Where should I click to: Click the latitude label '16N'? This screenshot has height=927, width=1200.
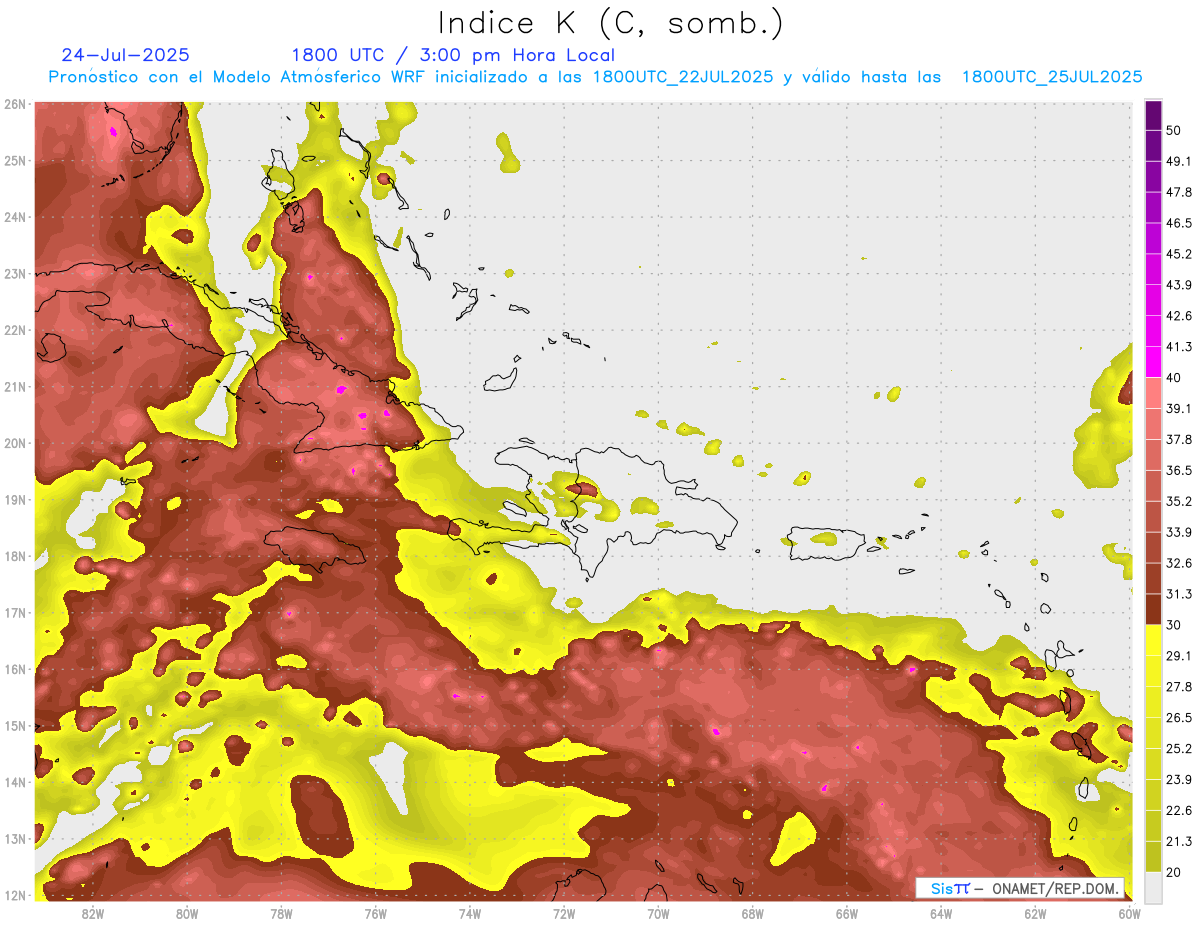pos(15,669)
